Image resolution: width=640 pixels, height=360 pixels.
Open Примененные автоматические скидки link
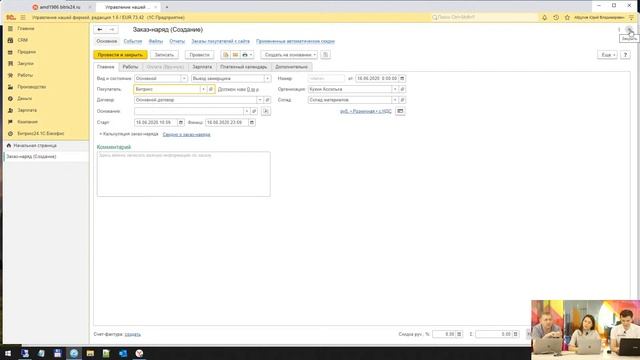click(295, 41)
